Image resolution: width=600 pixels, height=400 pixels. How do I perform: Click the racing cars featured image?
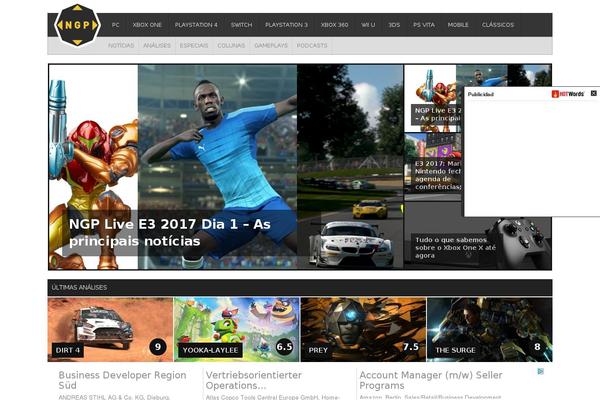[350, 167]
